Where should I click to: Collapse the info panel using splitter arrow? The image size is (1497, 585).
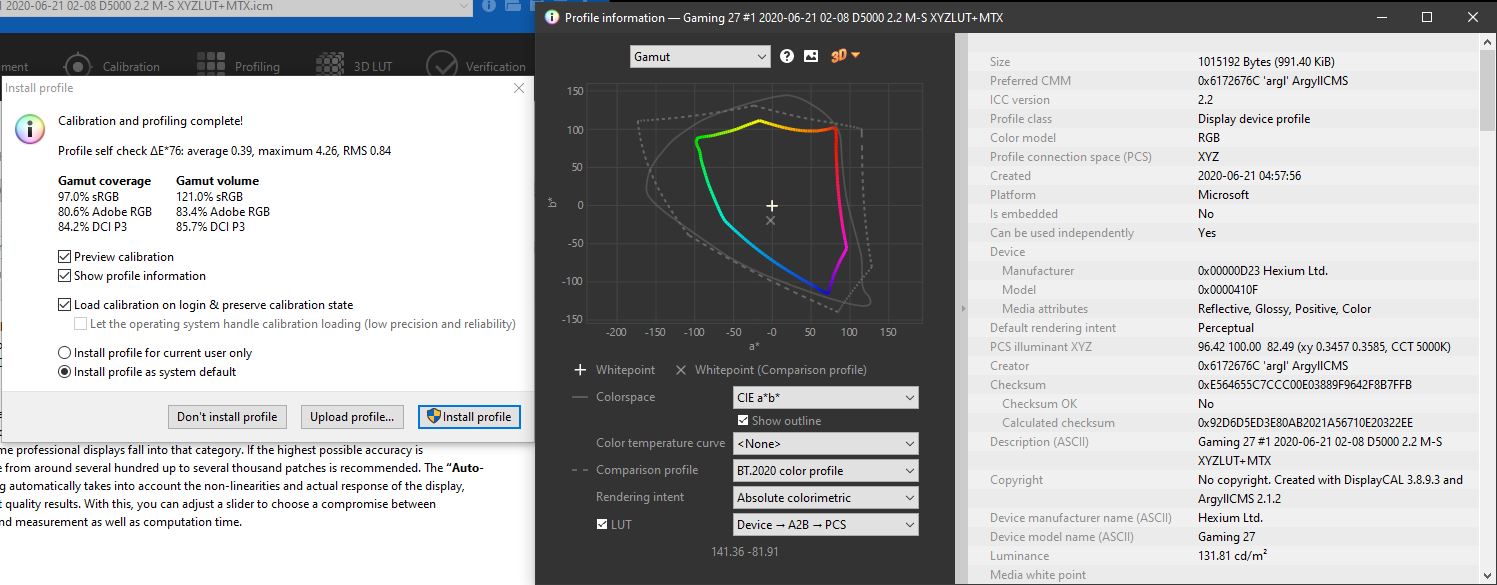coord(962,309)
